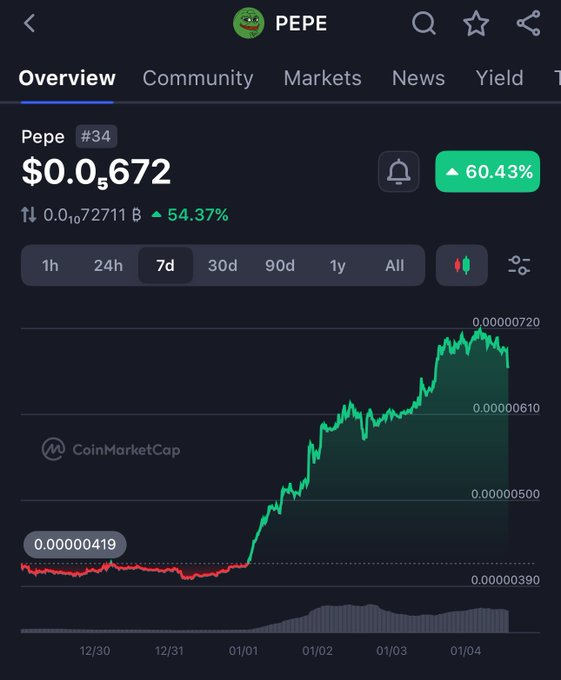Tap the 01/01 date label

(x=243, y=651)
